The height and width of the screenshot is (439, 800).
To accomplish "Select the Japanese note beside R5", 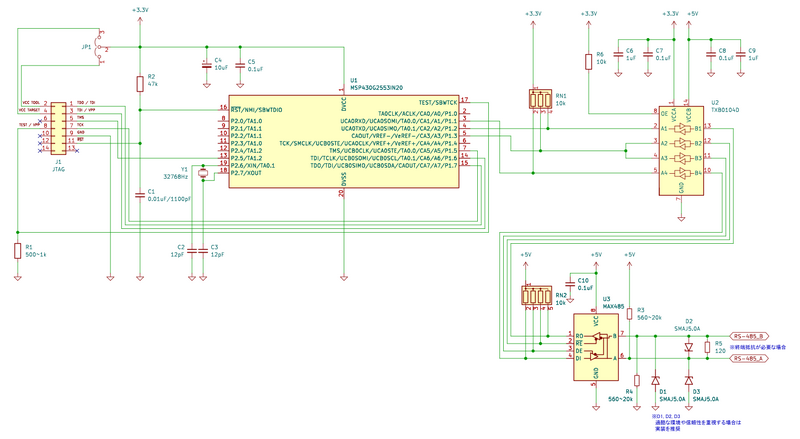I will coord(758,347).
